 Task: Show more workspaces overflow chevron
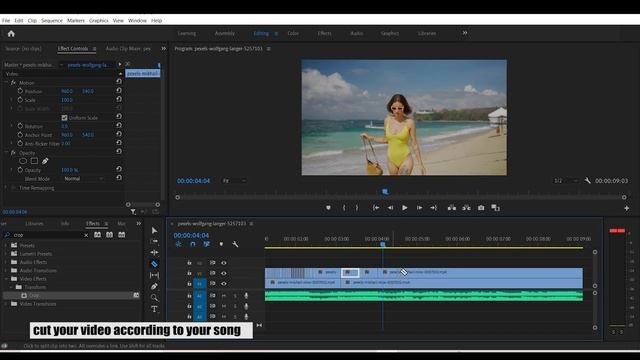click(464, 33)
